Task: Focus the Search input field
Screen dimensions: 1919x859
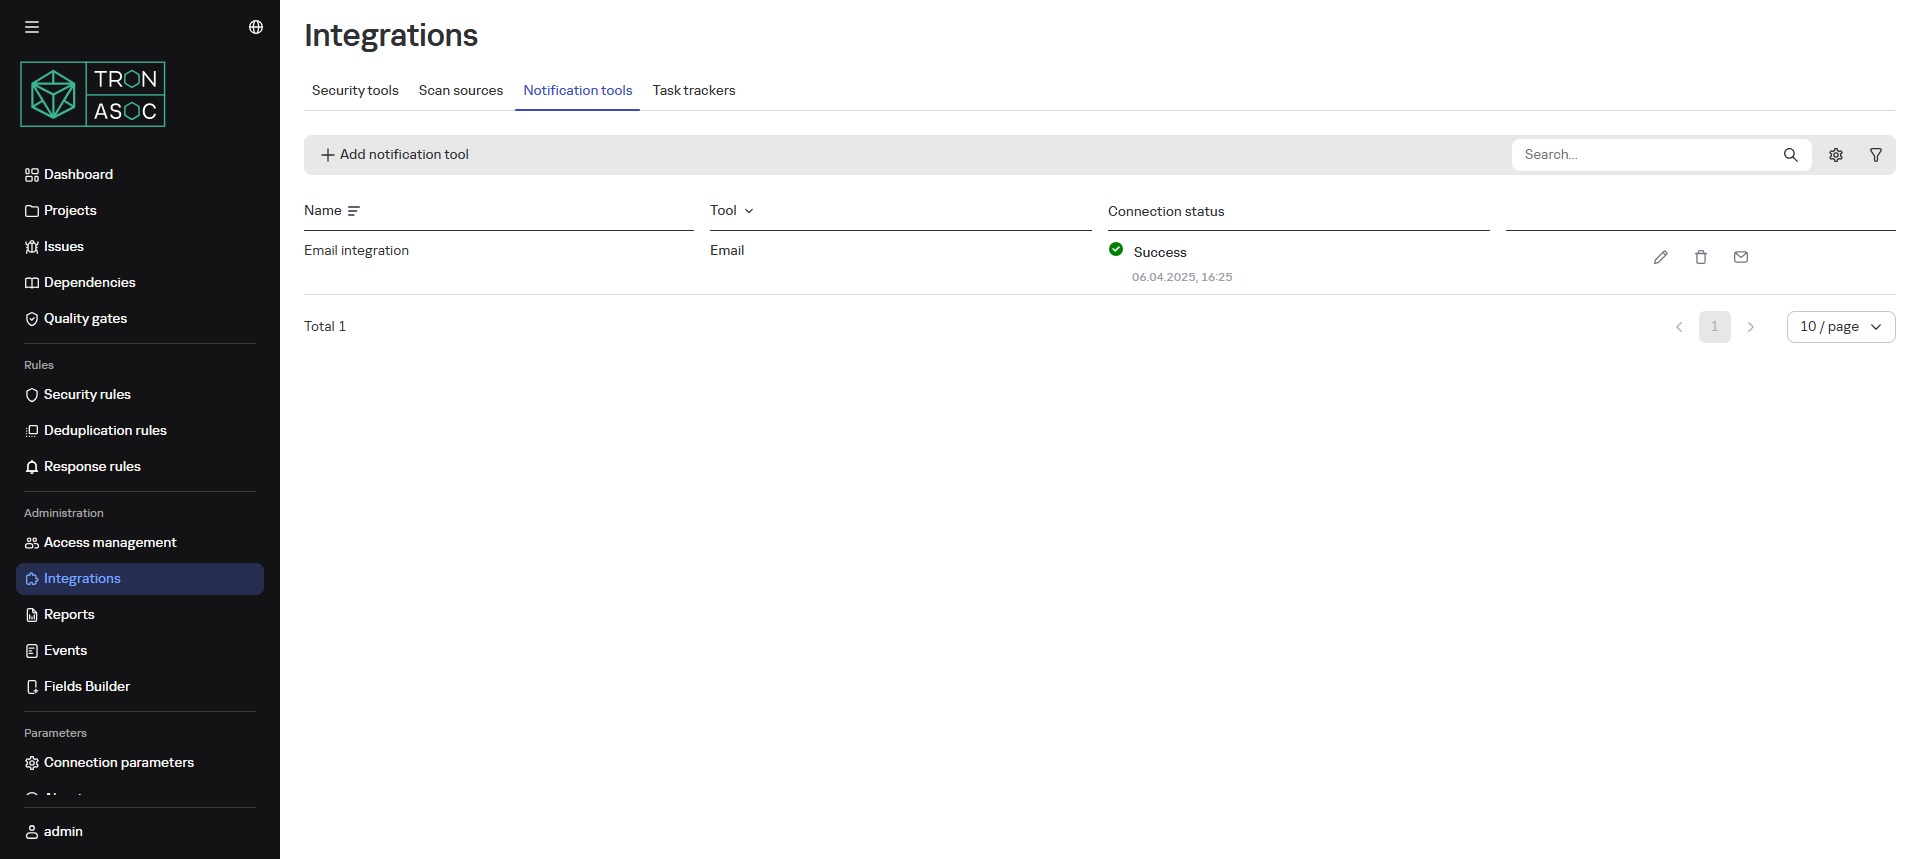Action: point(1645,155)
